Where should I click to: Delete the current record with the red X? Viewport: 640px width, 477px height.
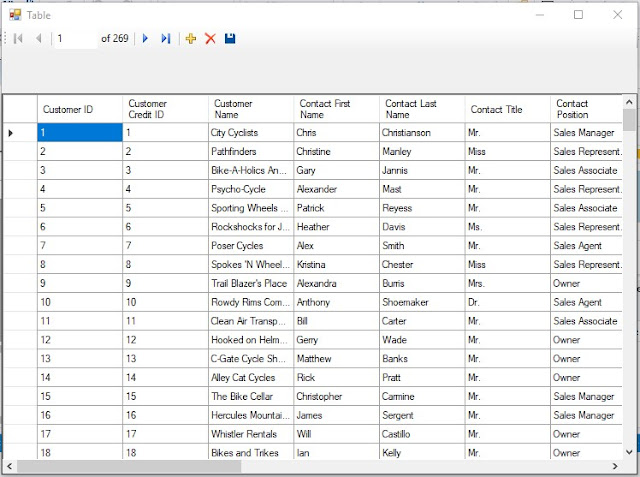pos(210,39)
